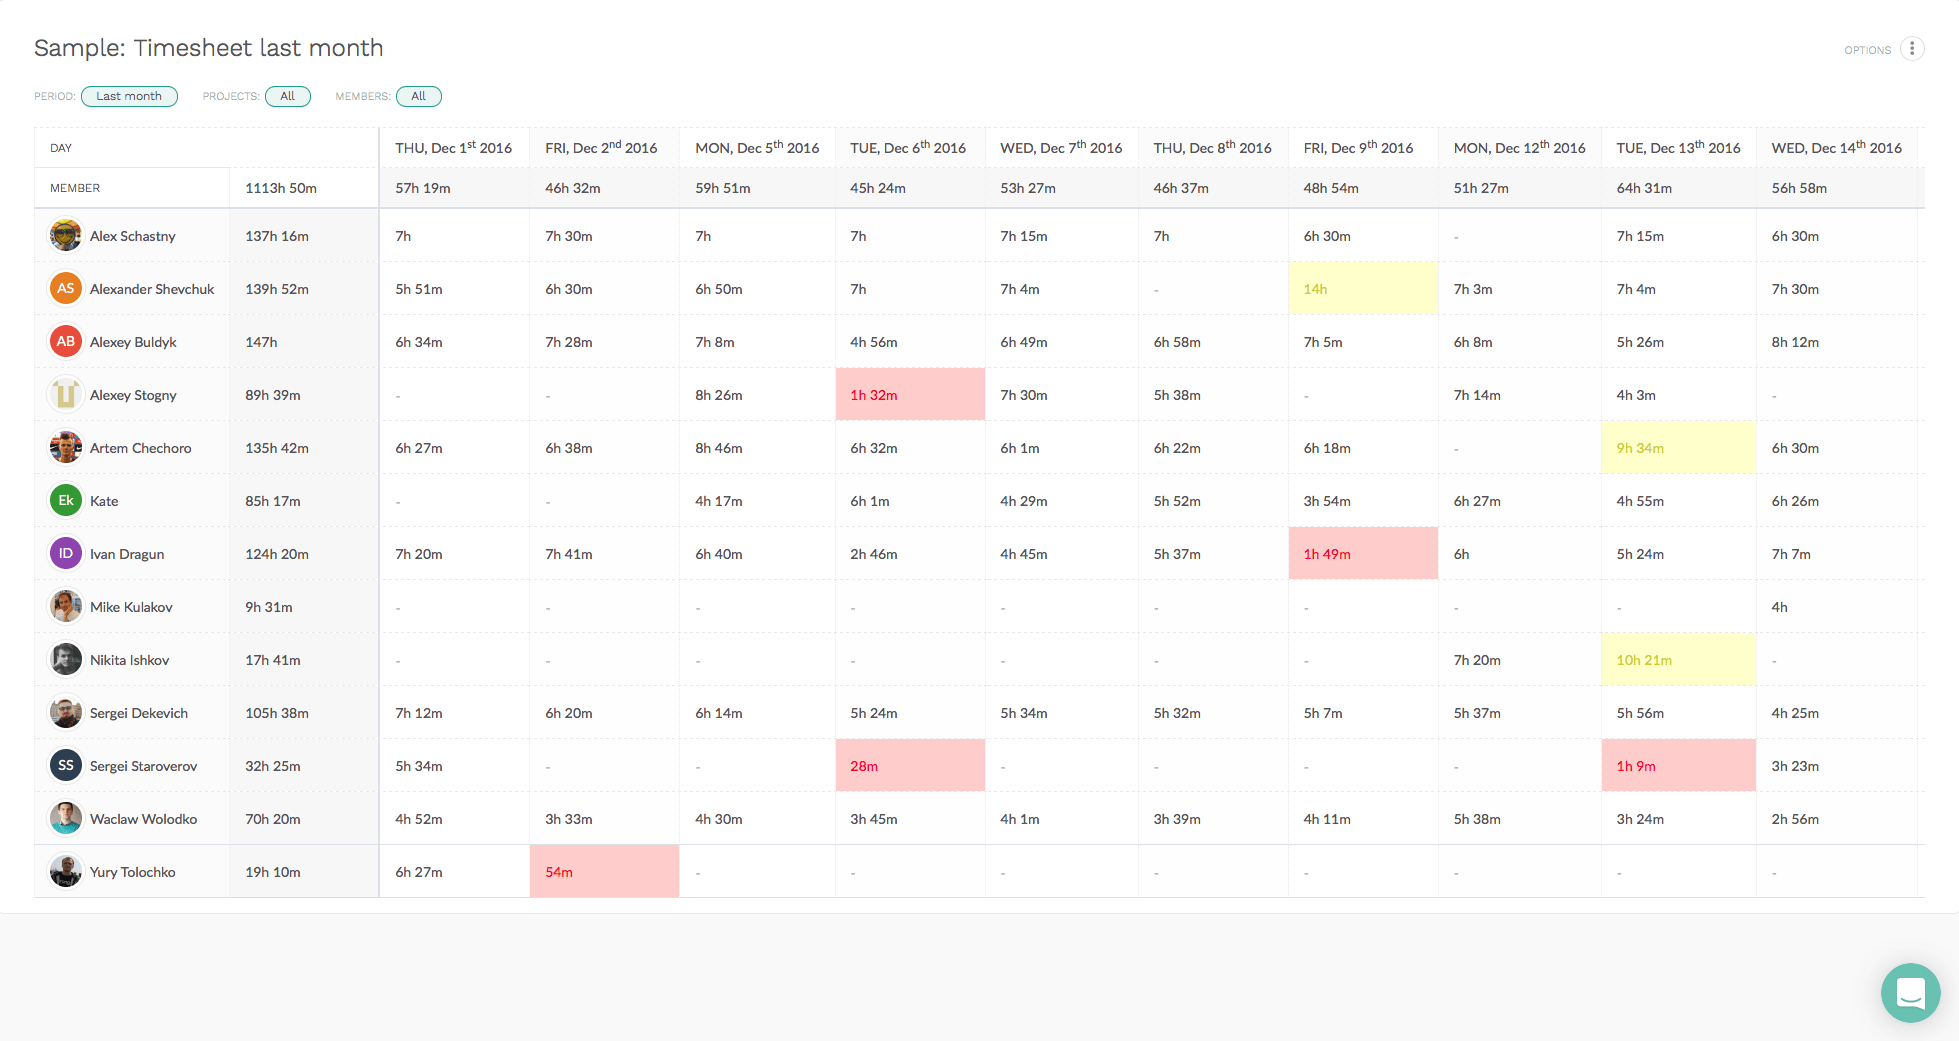
Task: Click Alexey Buldyk's red AB avatar
Action: pos(66,342)
